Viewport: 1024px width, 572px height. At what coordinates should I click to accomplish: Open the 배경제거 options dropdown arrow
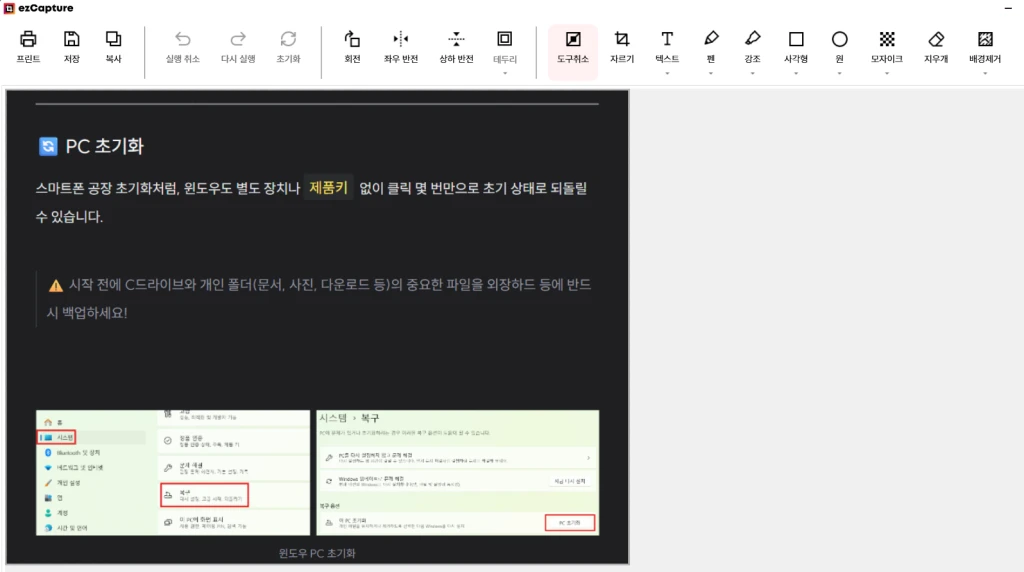[985, 74]
